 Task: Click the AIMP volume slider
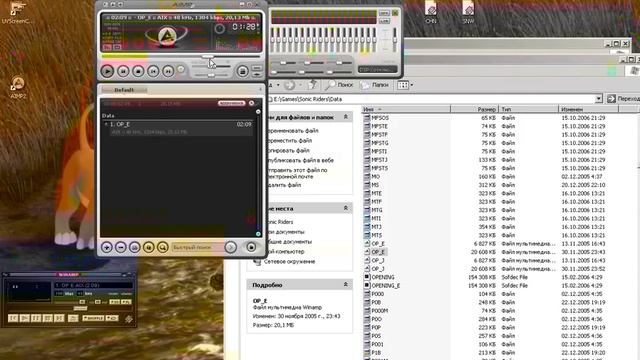click(211, 65)
